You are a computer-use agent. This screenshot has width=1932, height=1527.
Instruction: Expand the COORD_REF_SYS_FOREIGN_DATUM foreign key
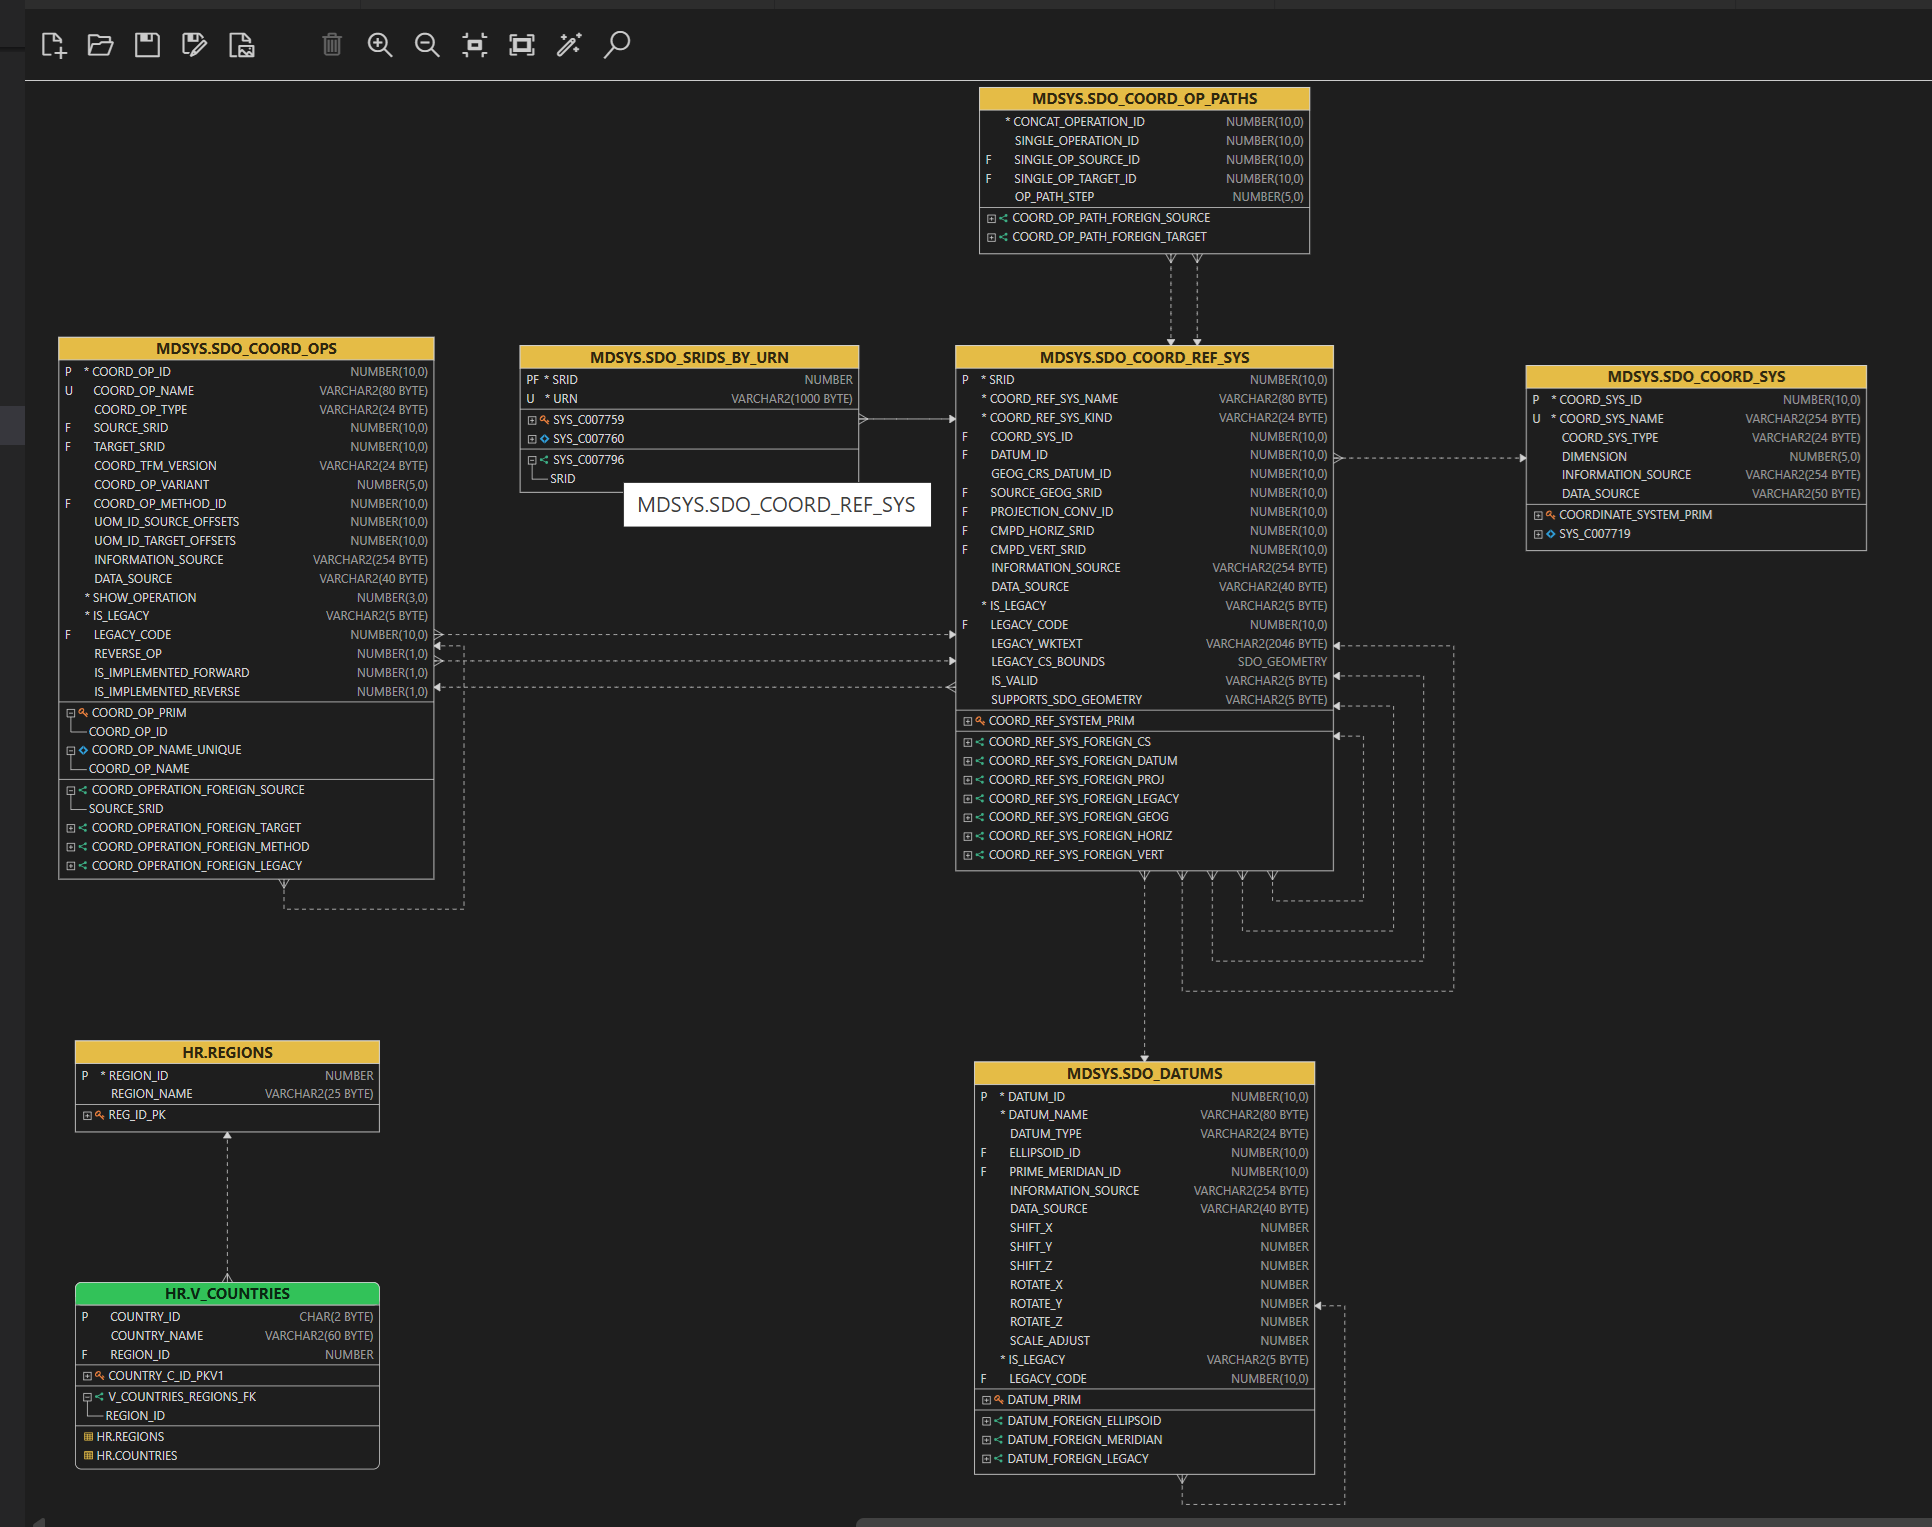[x=967, y=761]
